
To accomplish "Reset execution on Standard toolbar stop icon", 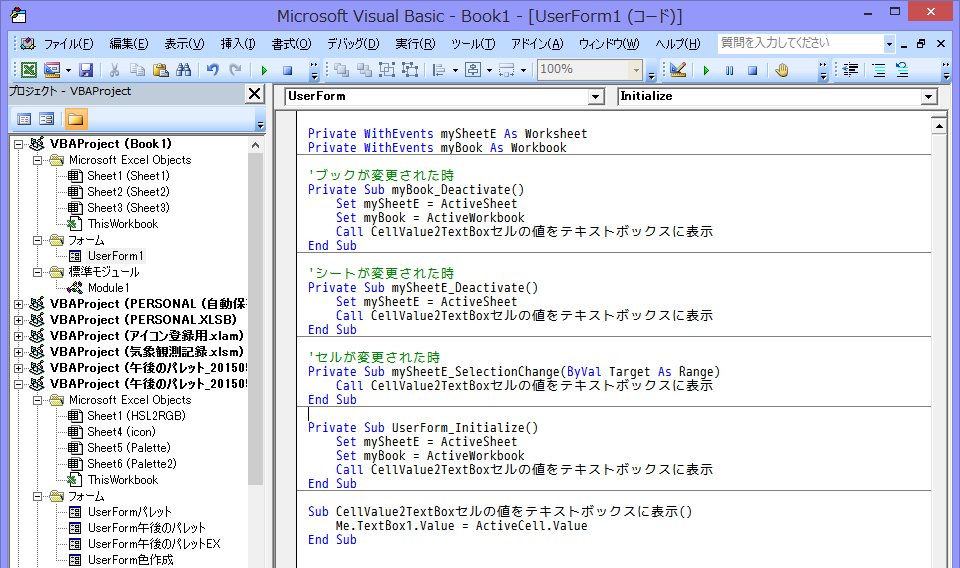I will tap(287, 70).
